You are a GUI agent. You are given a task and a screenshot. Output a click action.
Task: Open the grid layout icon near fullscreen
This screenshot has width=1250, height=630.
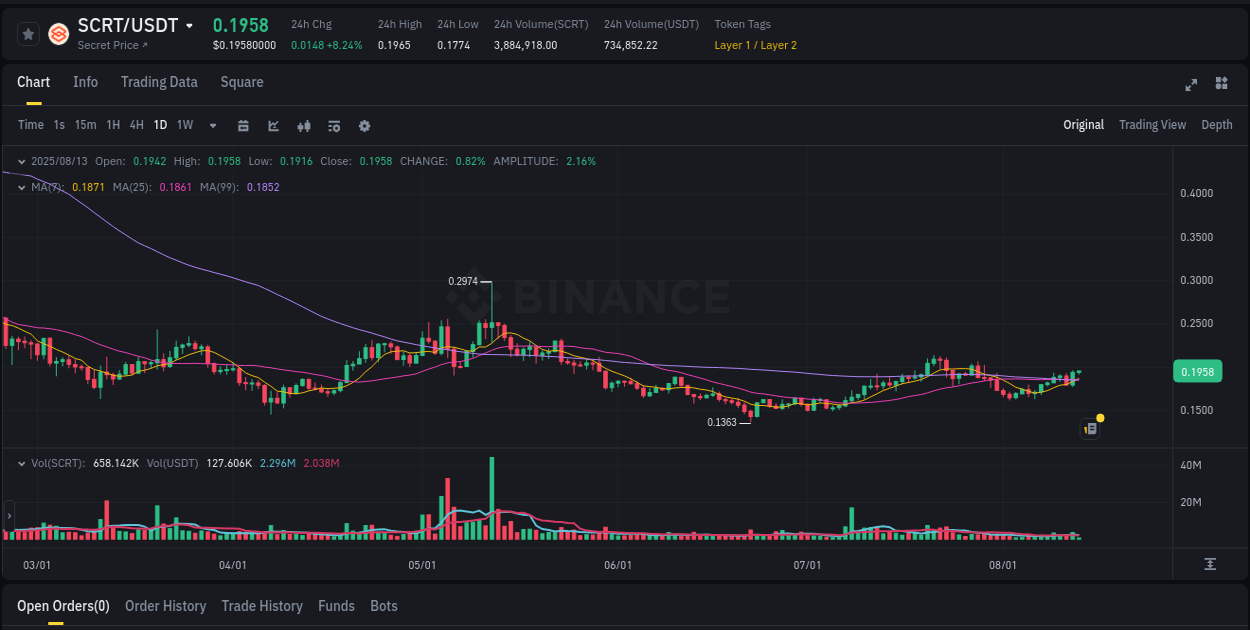pos(1222,85)
